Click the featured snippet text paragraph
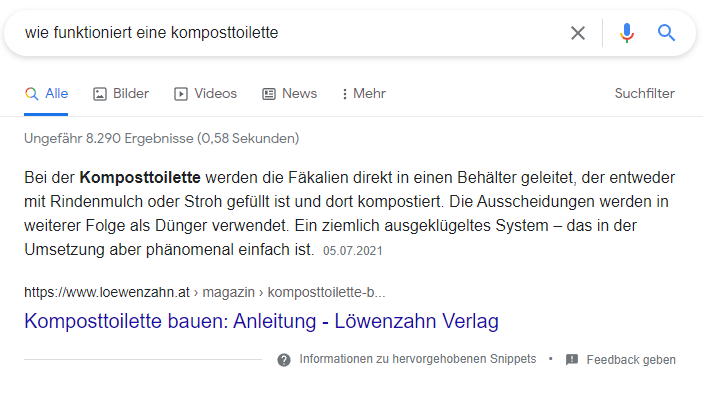This screenshot has width=703, height=396. [350, 213]
